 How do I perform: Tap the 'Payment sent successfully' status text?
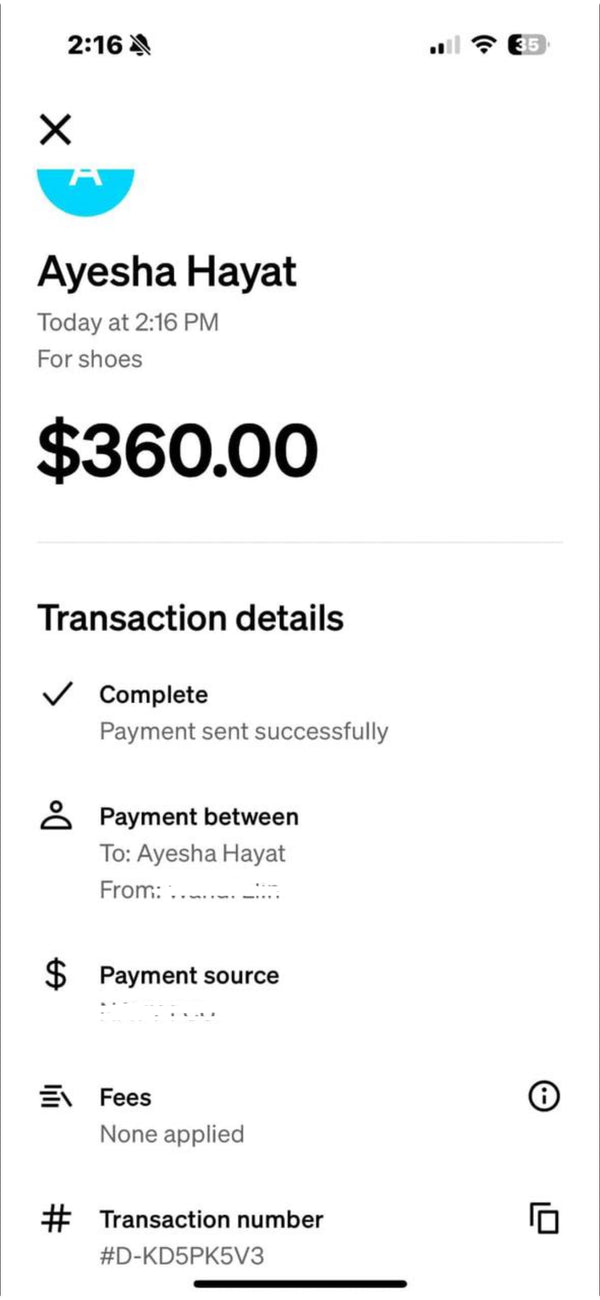tap(243, 732)
